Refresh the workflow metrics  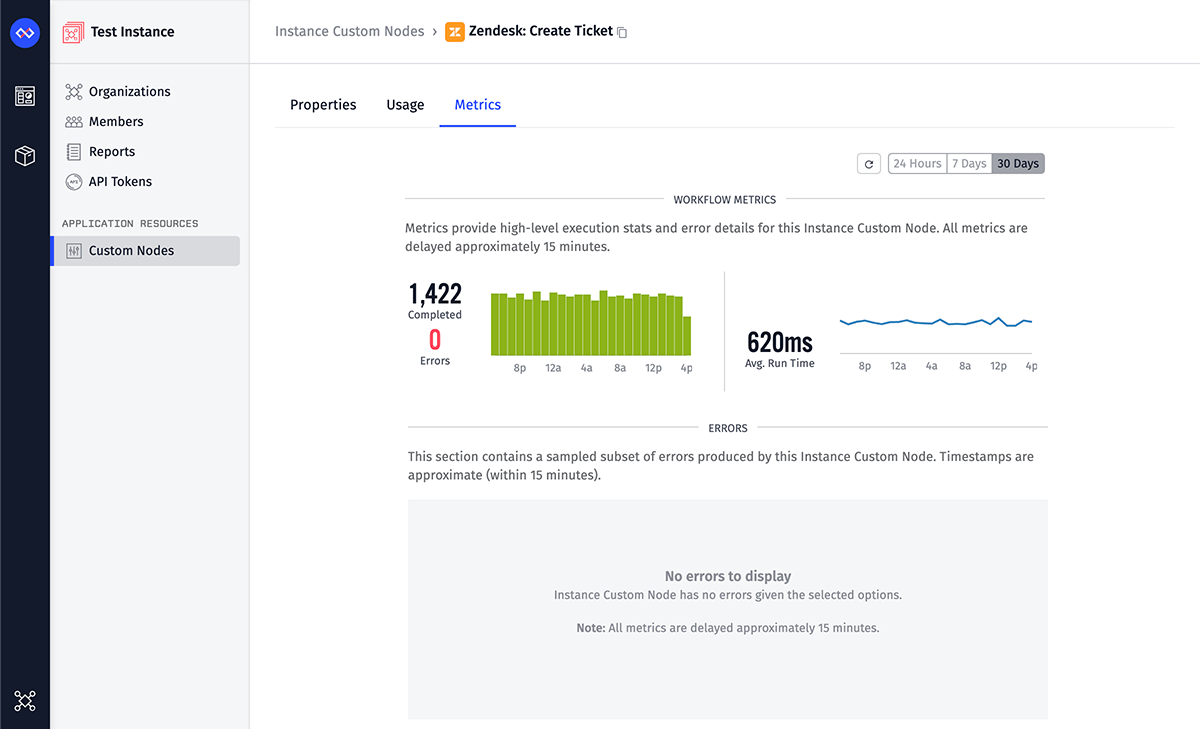click(869, 164)
